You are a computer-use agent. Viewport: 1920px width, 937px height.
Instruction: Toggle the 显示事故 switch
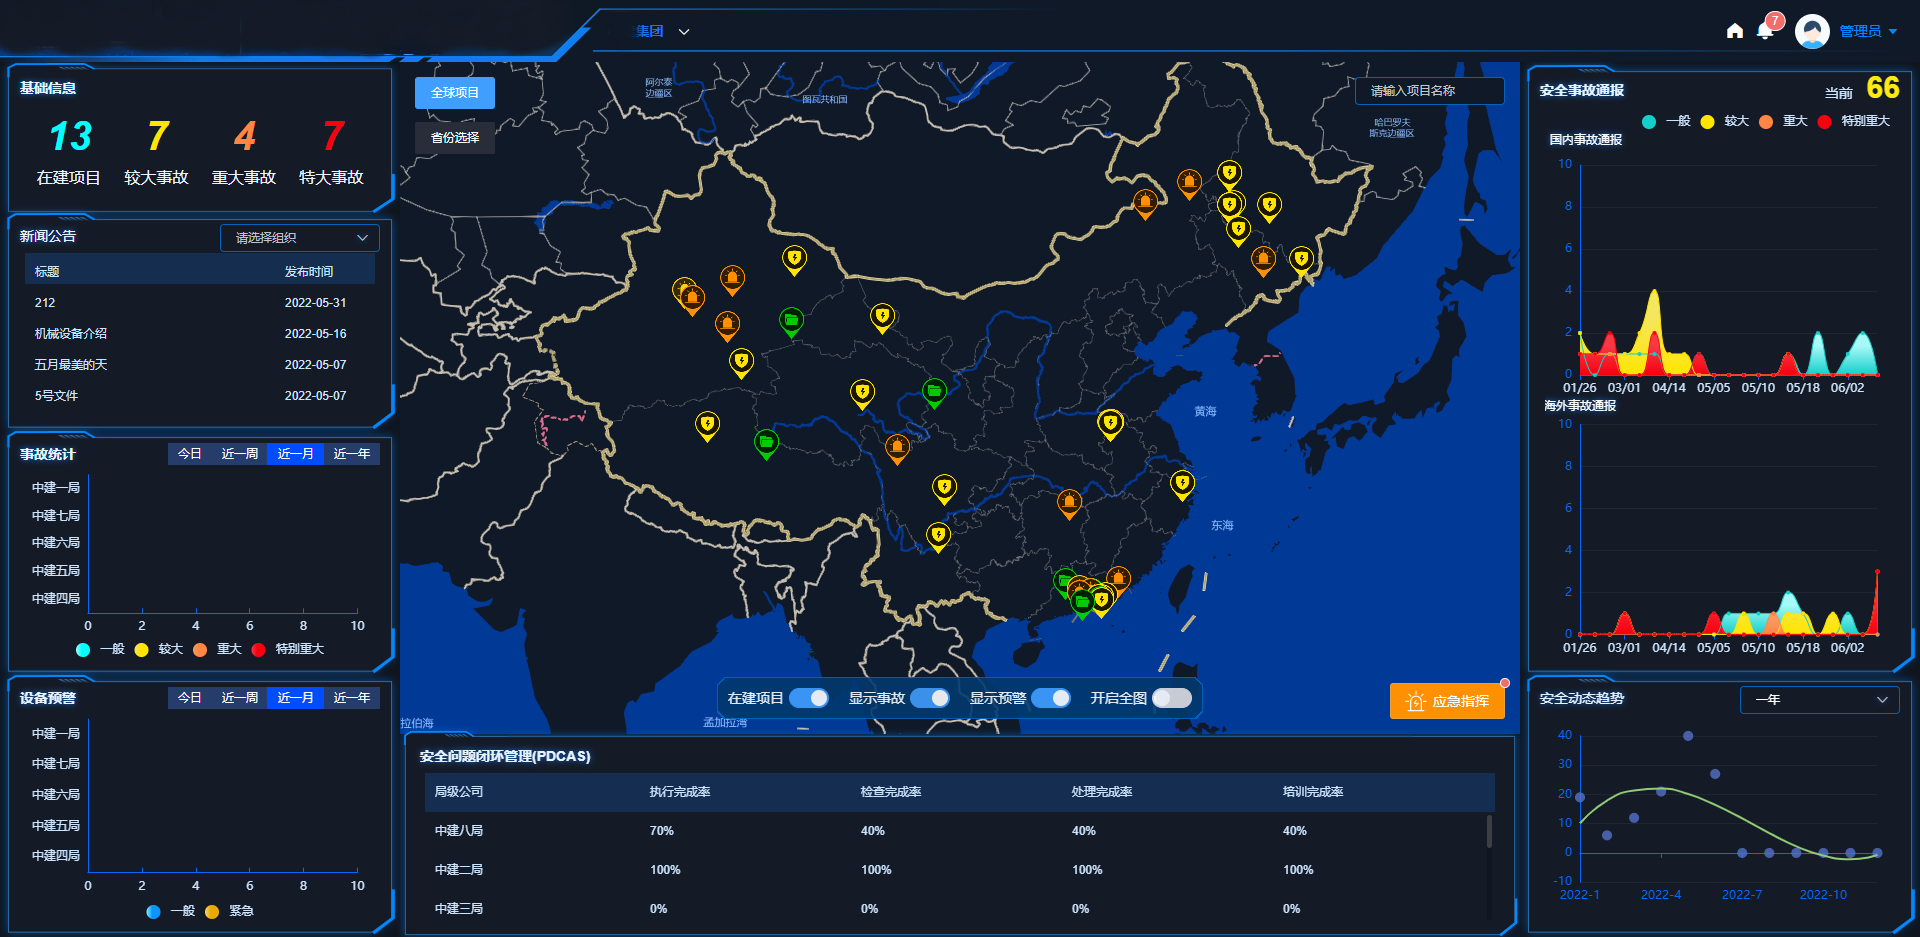click(x=930, y=698)
